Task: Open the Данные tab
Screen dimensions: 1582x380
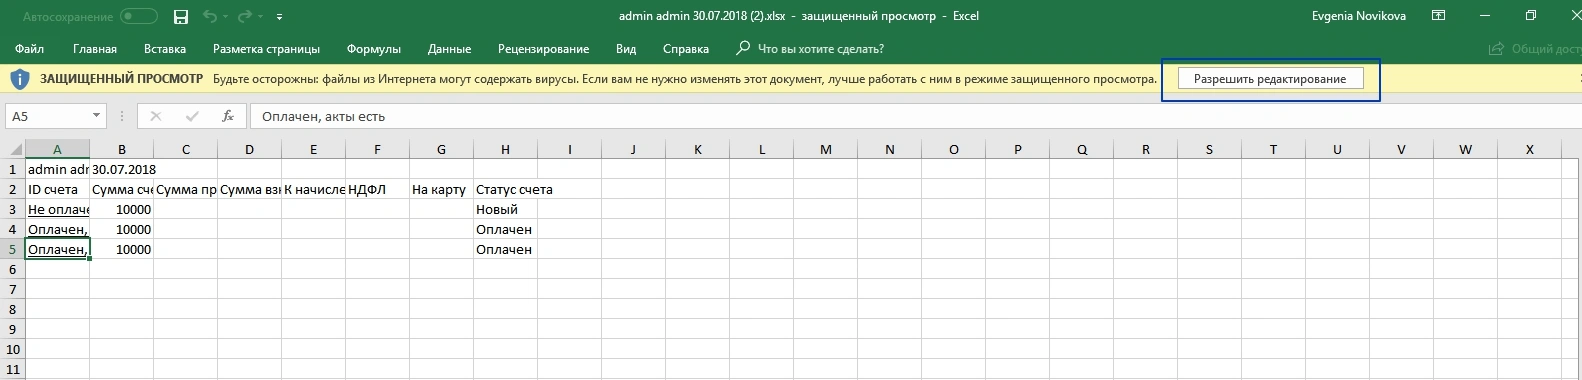Action: 449,49
